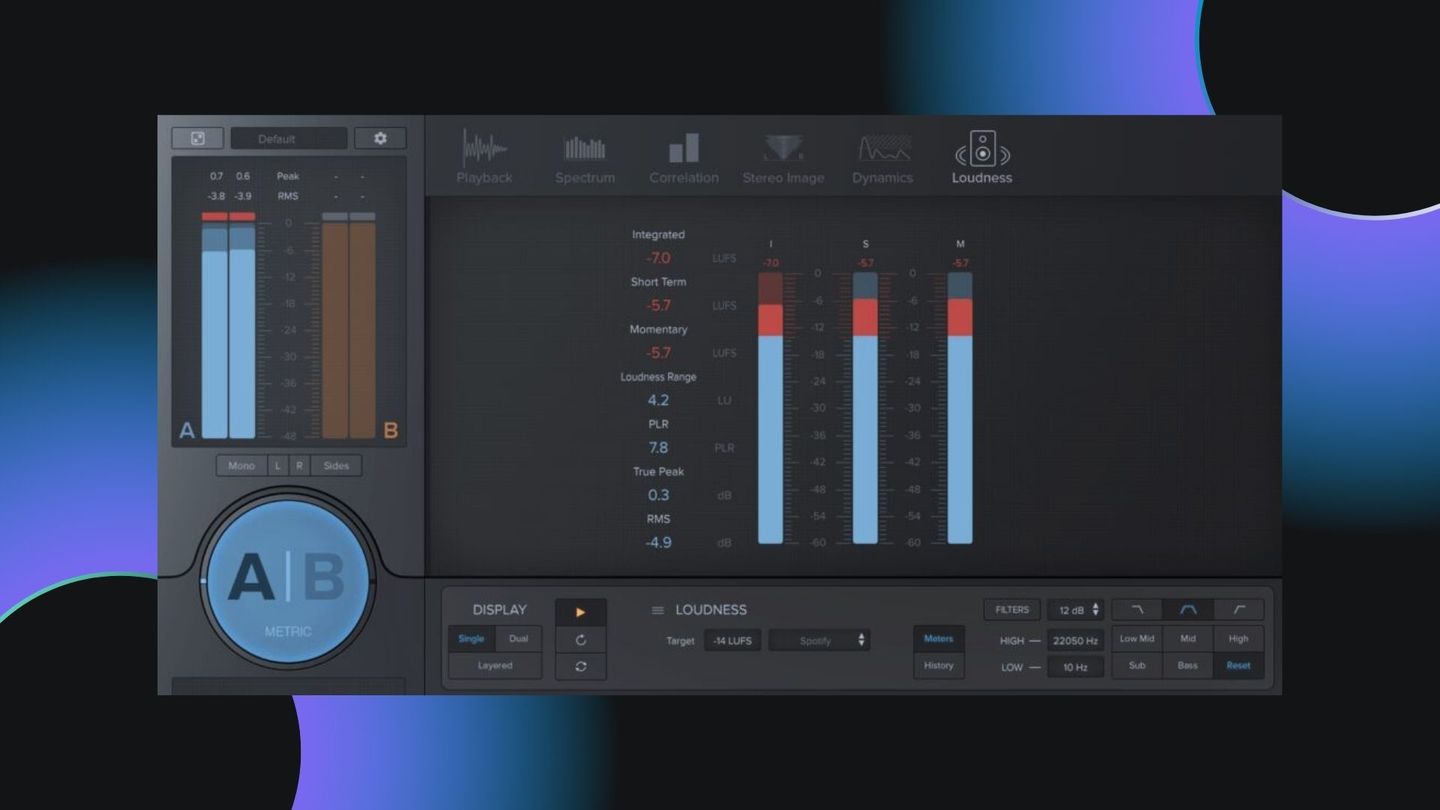Select the low-pass filter shape icon
This screenshot has width=1440, height=810.
click(x=1138, y=610)
